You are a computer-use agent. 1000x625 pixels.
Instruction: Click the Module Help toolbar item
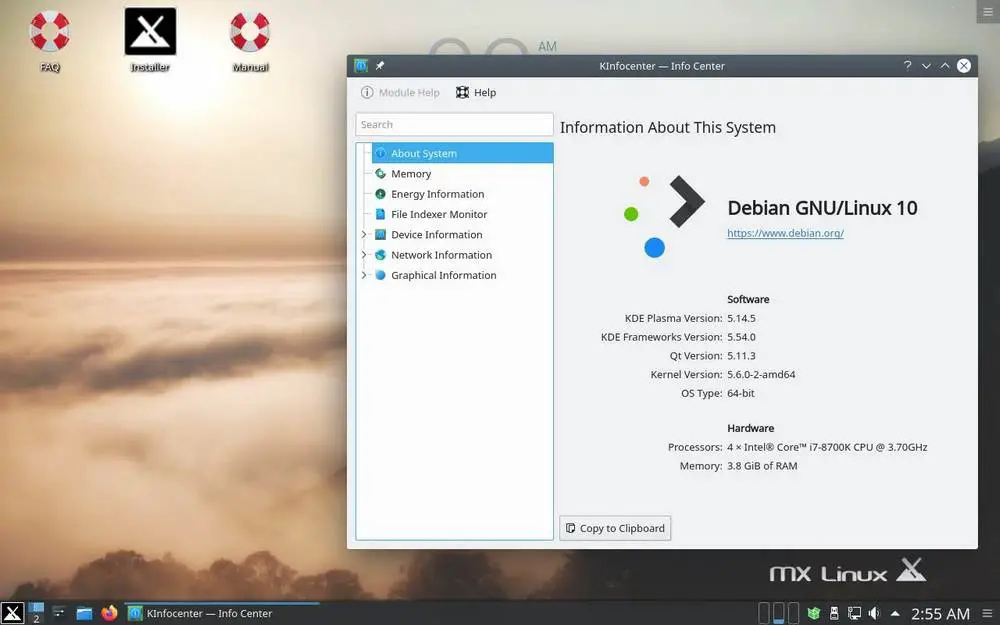400,92
